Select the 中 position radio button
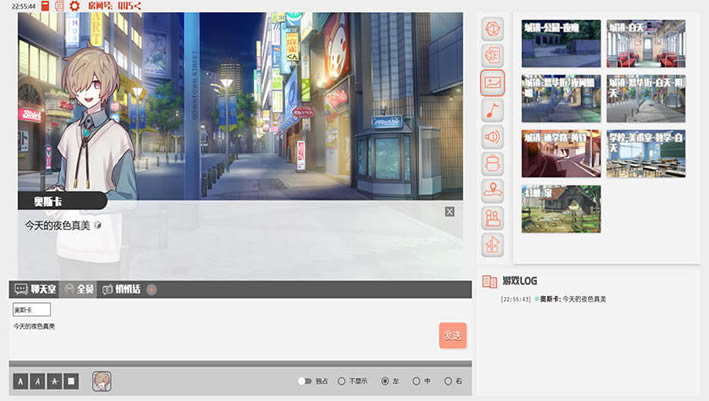This screenshot has height=401, width=709. pyautogui.click(x=416, y=381)
